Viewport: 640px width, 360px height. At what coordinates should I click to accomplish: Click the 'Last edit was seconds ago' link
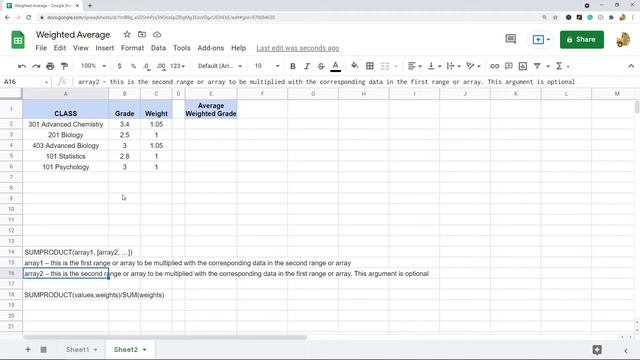pos(298,48)
